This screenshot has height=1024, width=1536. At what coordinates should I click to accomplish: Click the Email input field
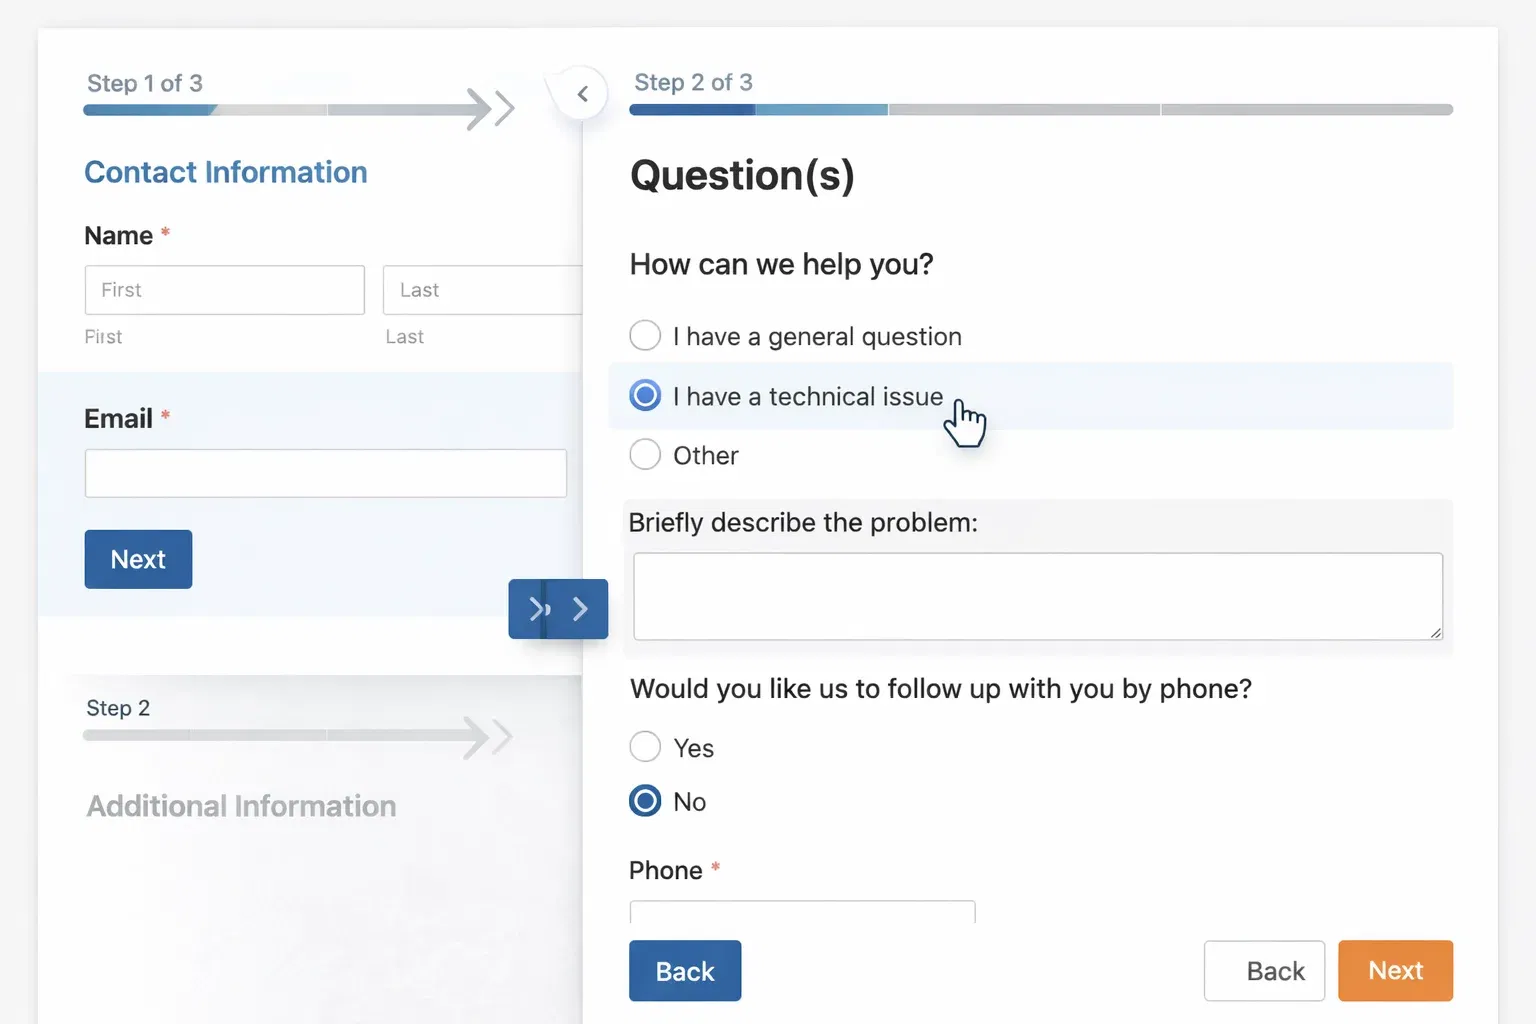[x=325, y=473]
